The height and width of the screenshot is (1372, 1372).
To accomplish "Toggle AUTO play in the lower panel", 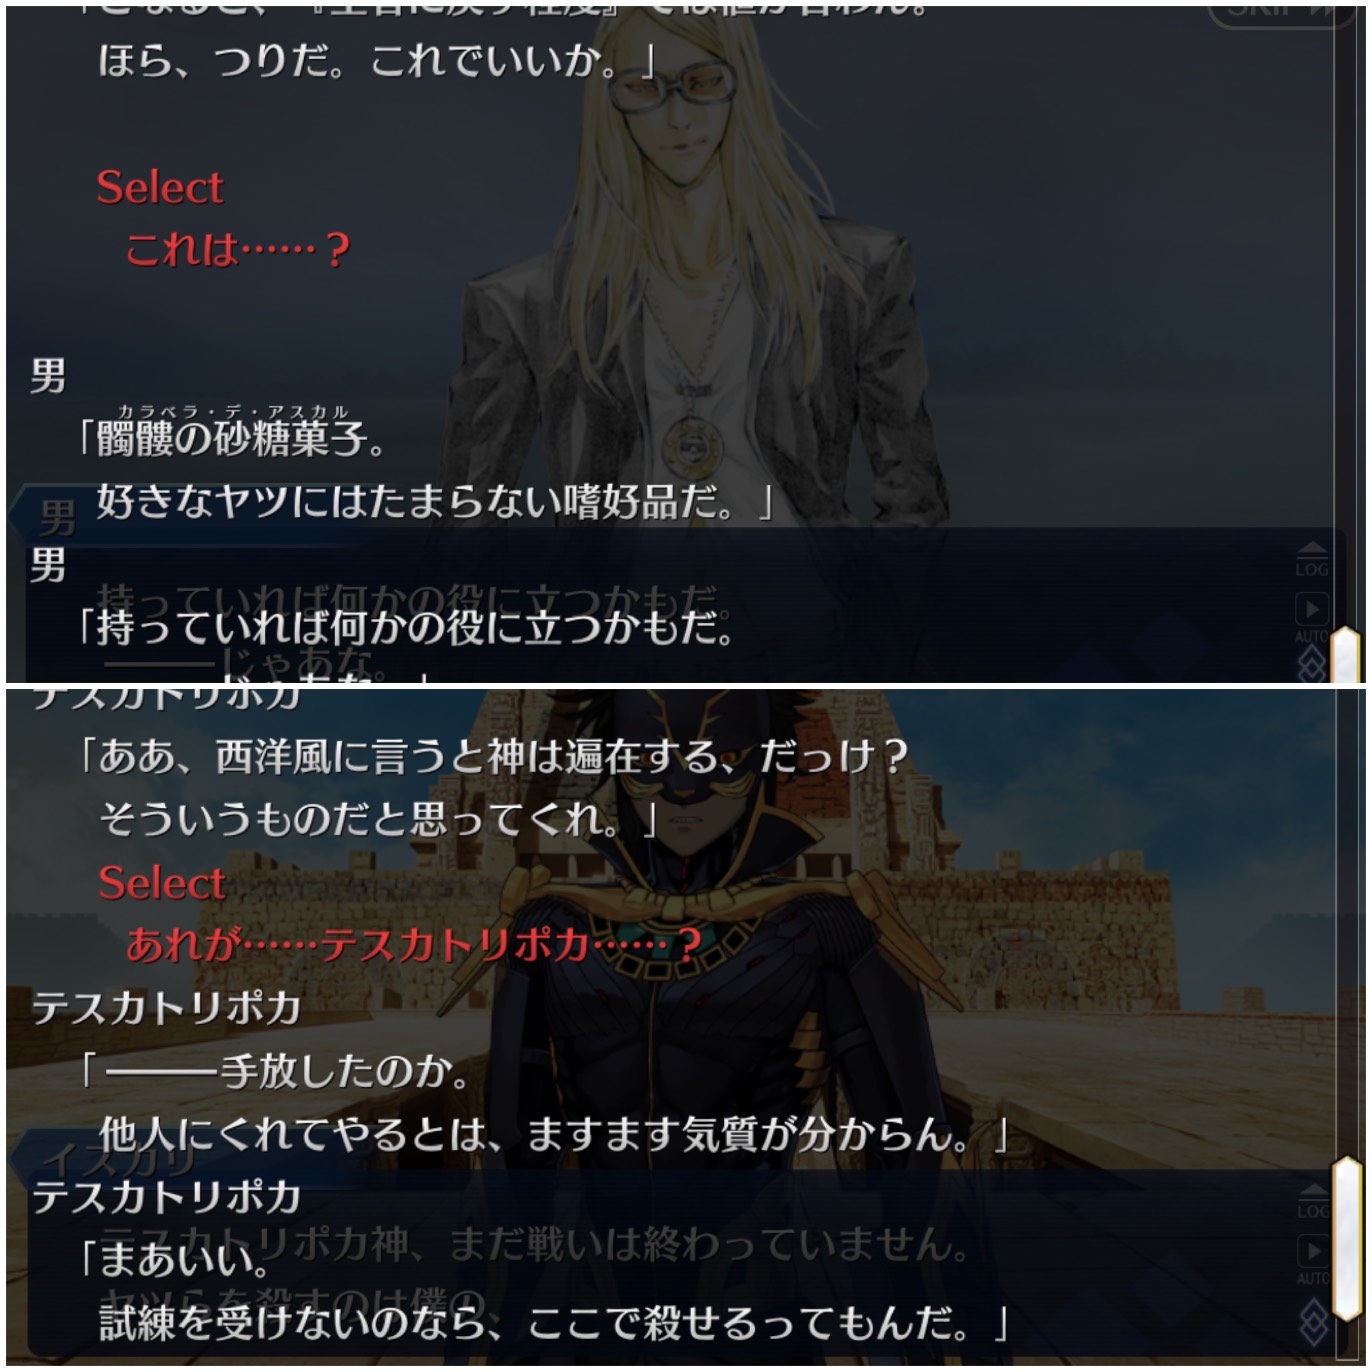I will click(x=1312, y=1260).
